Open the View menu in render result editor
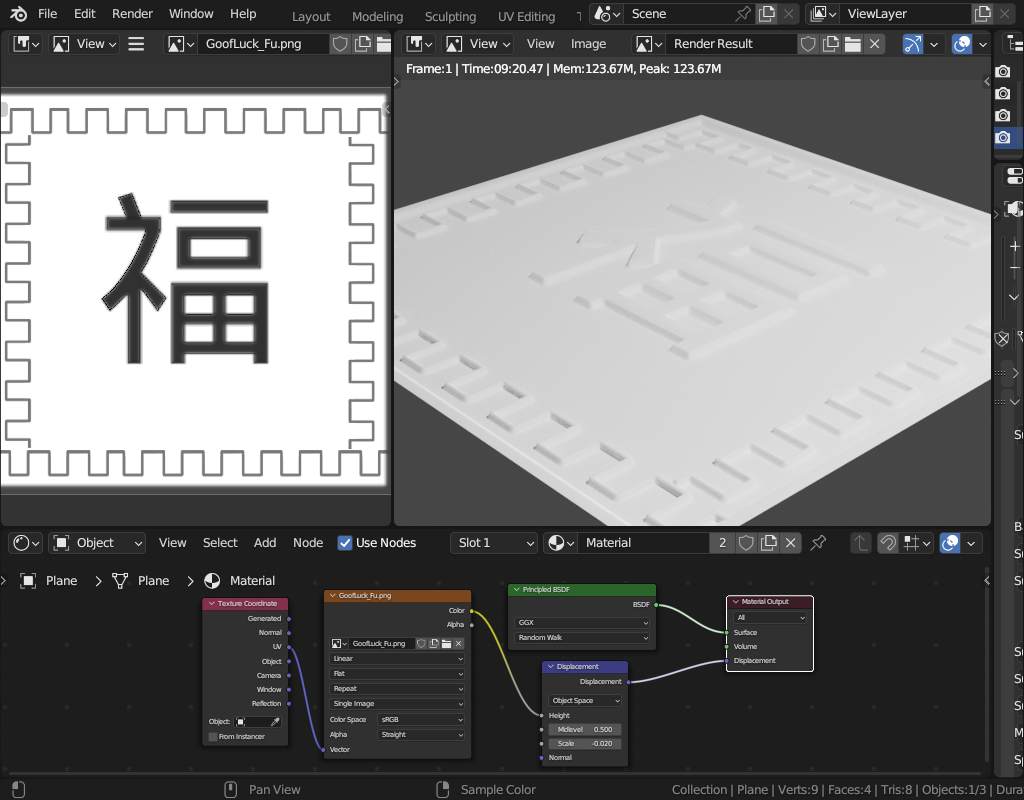Viewport: 1024px width, 800px height. point(540,44)
